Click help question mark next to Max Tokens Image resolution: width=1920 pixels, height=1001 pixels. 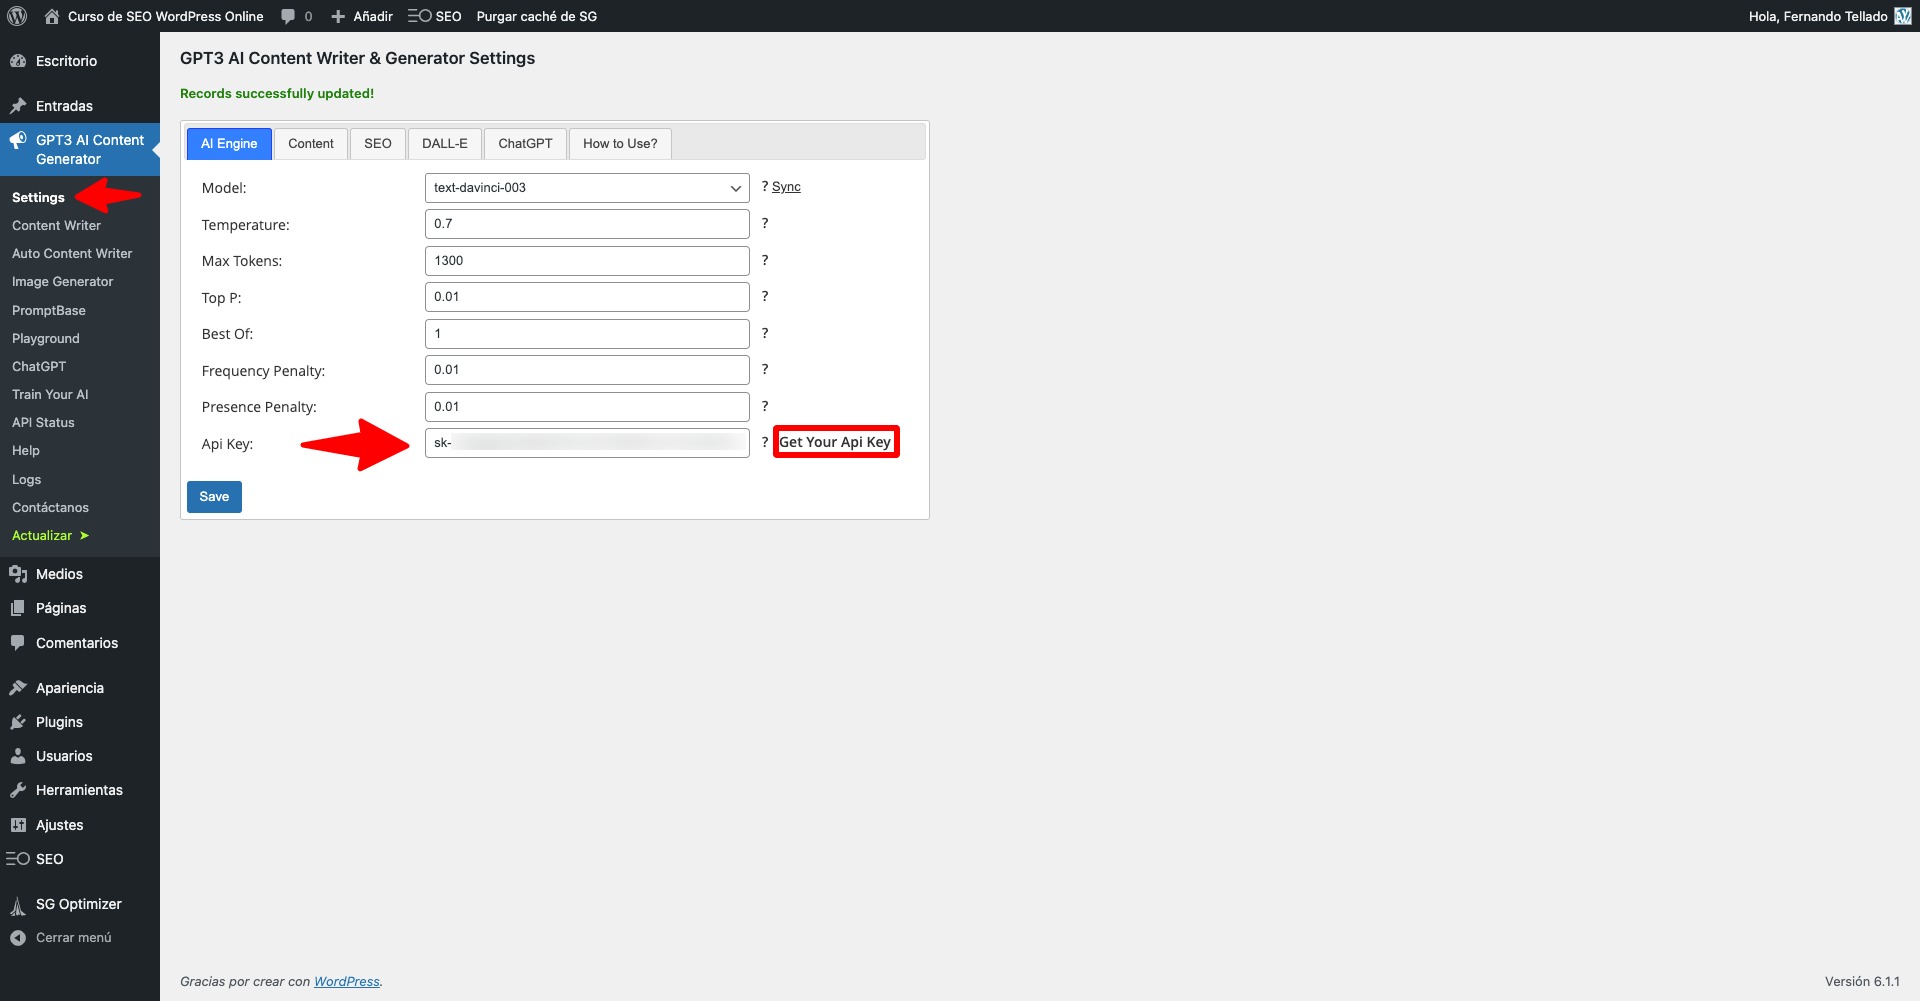[x=765, y=260]
